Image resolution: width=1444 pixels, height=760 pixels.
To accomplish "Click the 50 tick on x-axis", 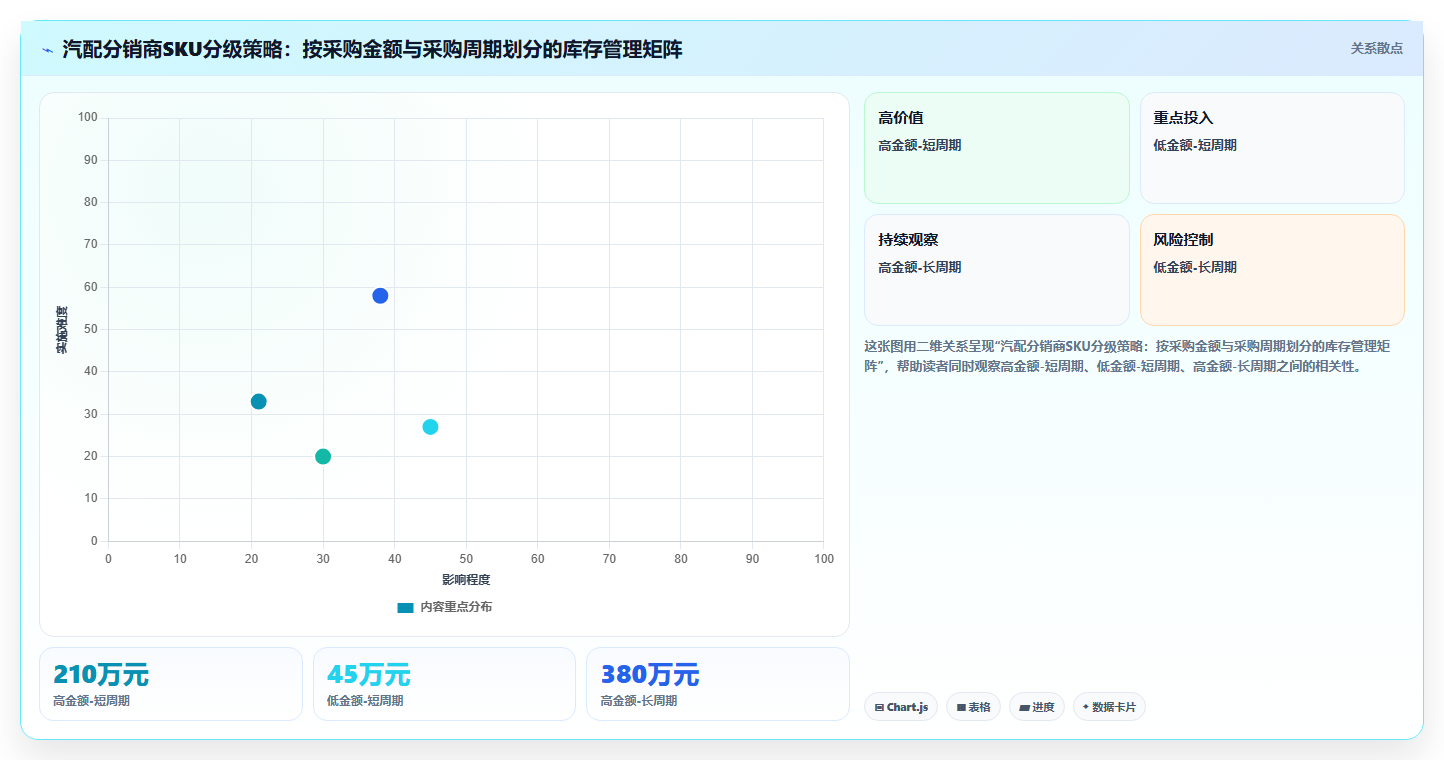I will click(466, 559).
